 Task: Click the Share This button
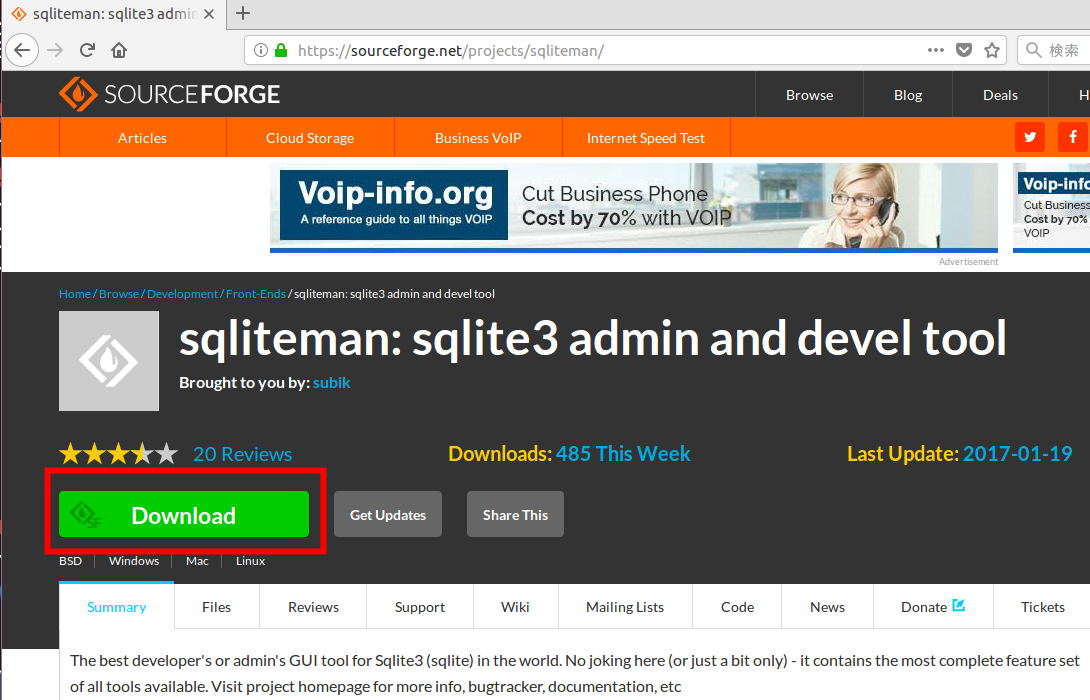(515, 514)
